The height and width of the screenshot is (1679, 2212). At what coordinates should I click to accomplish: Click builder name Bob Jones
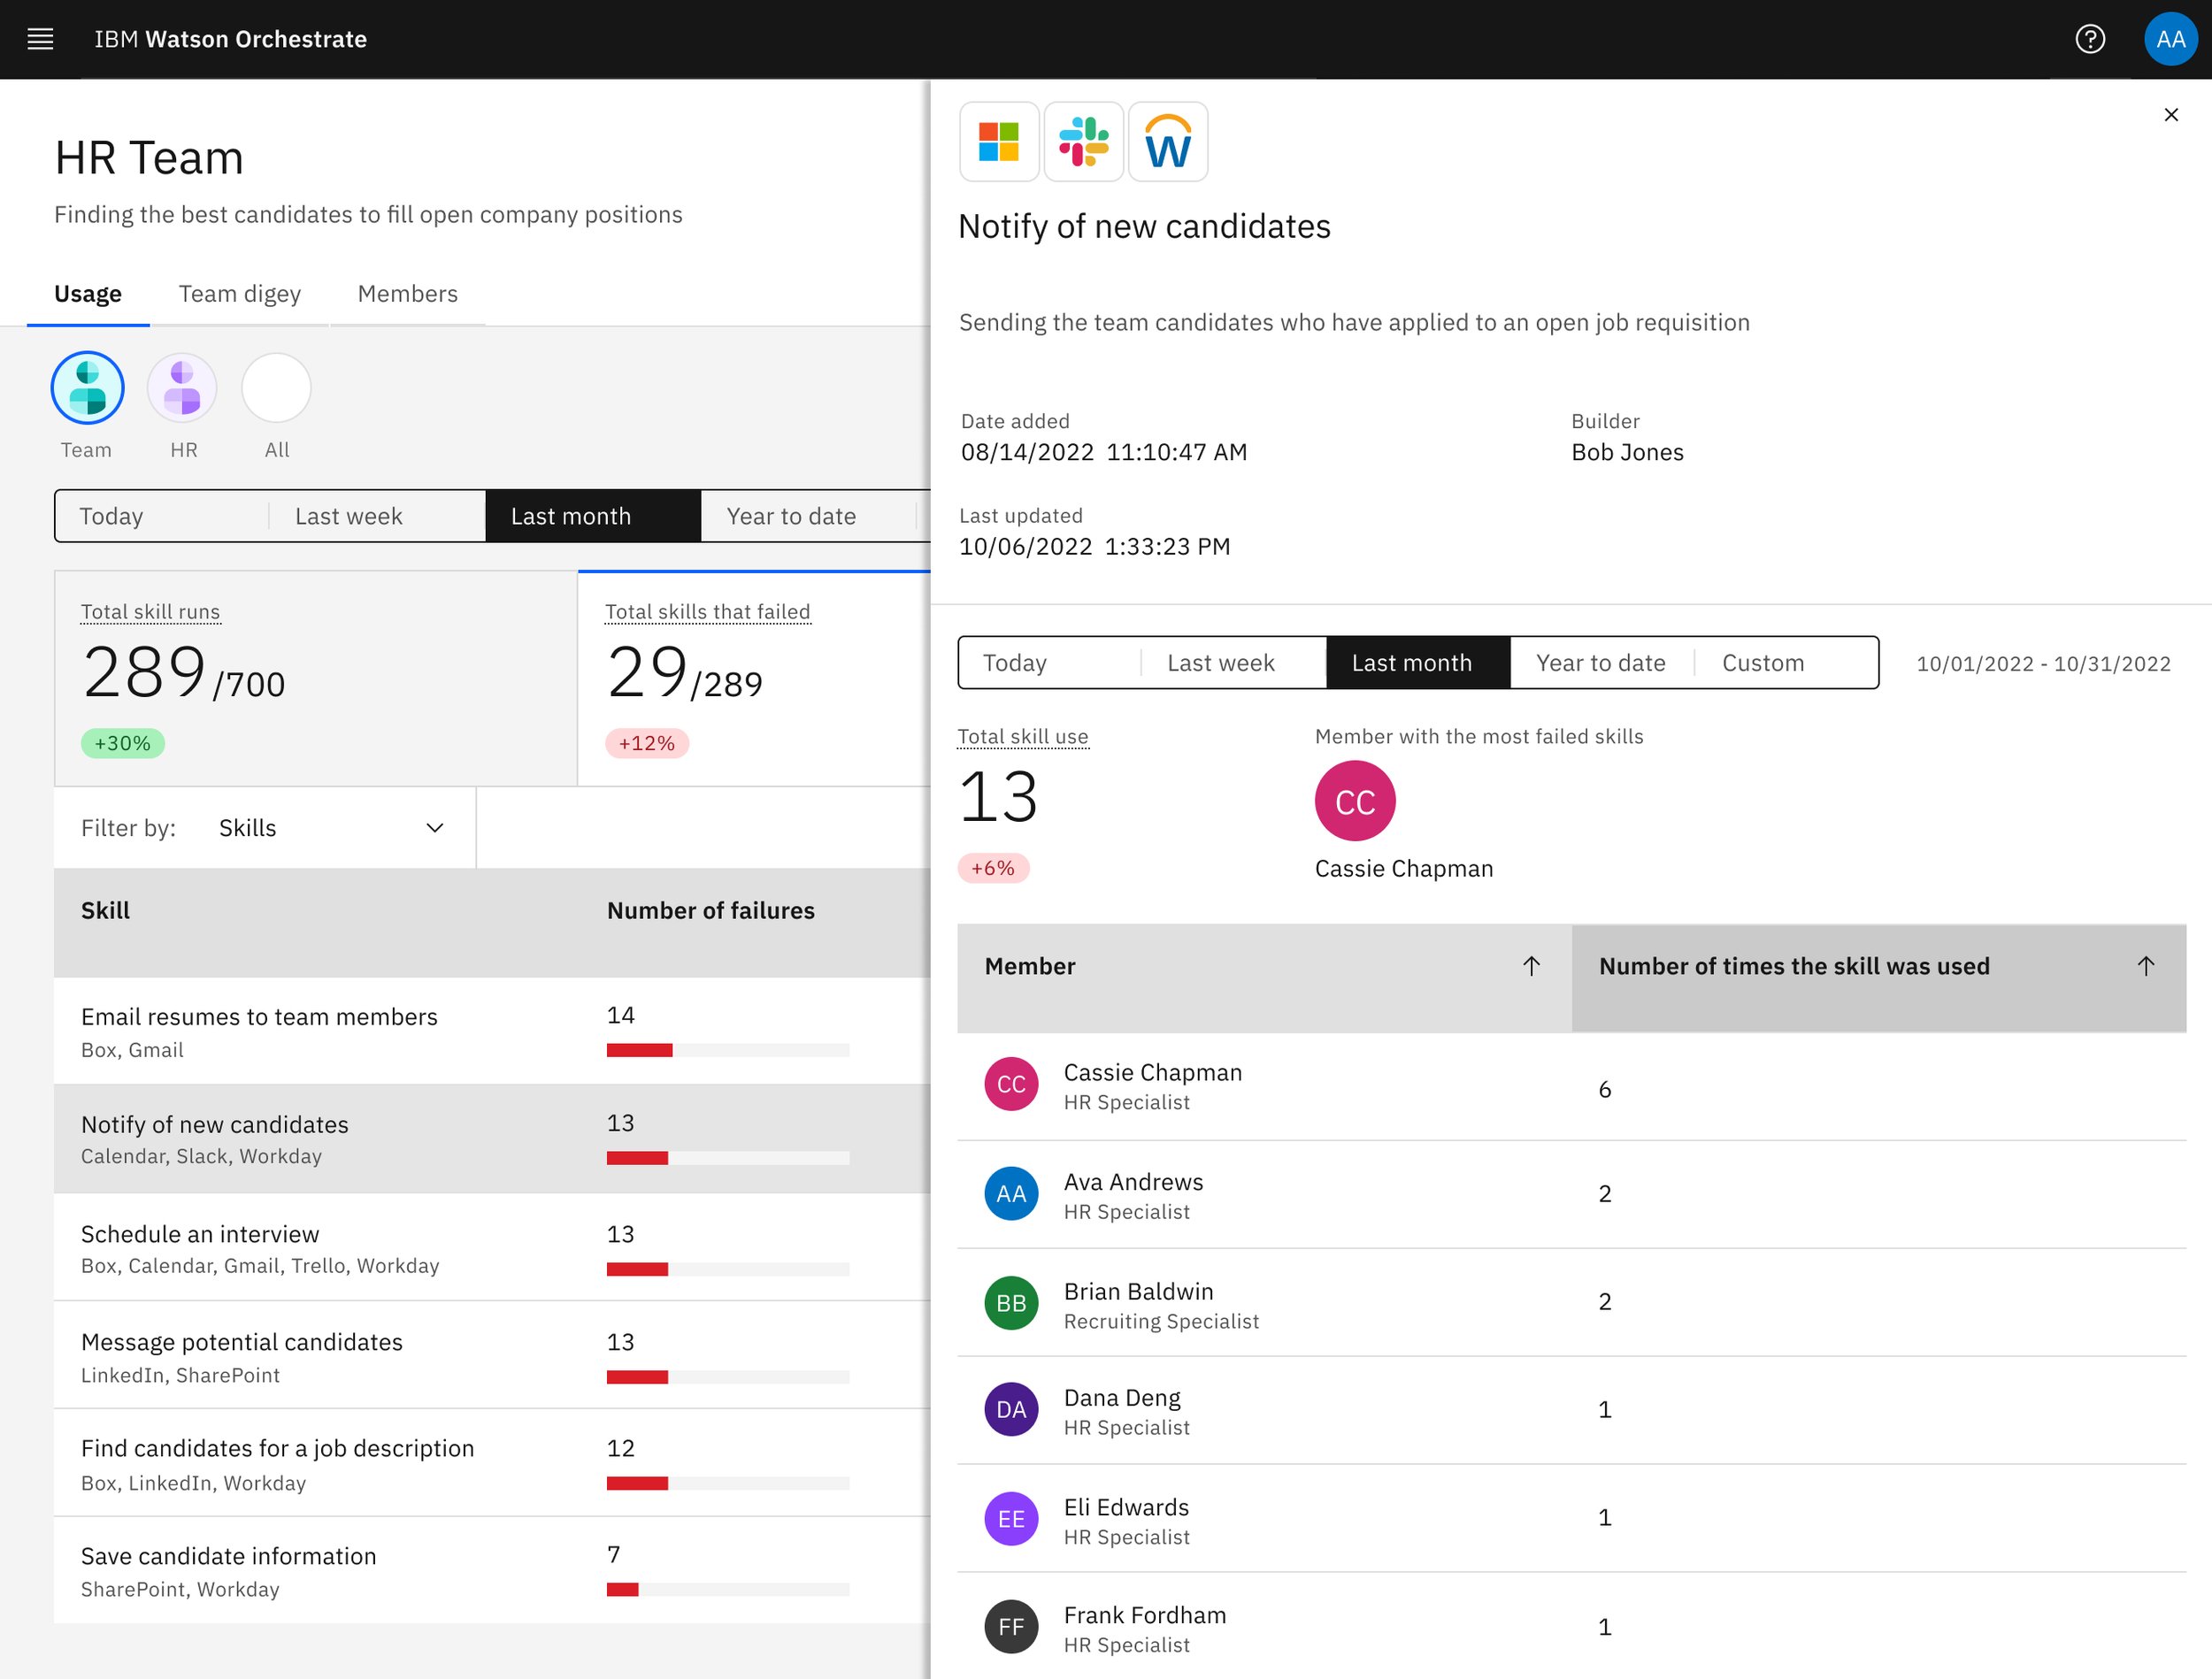[1627, 453]
